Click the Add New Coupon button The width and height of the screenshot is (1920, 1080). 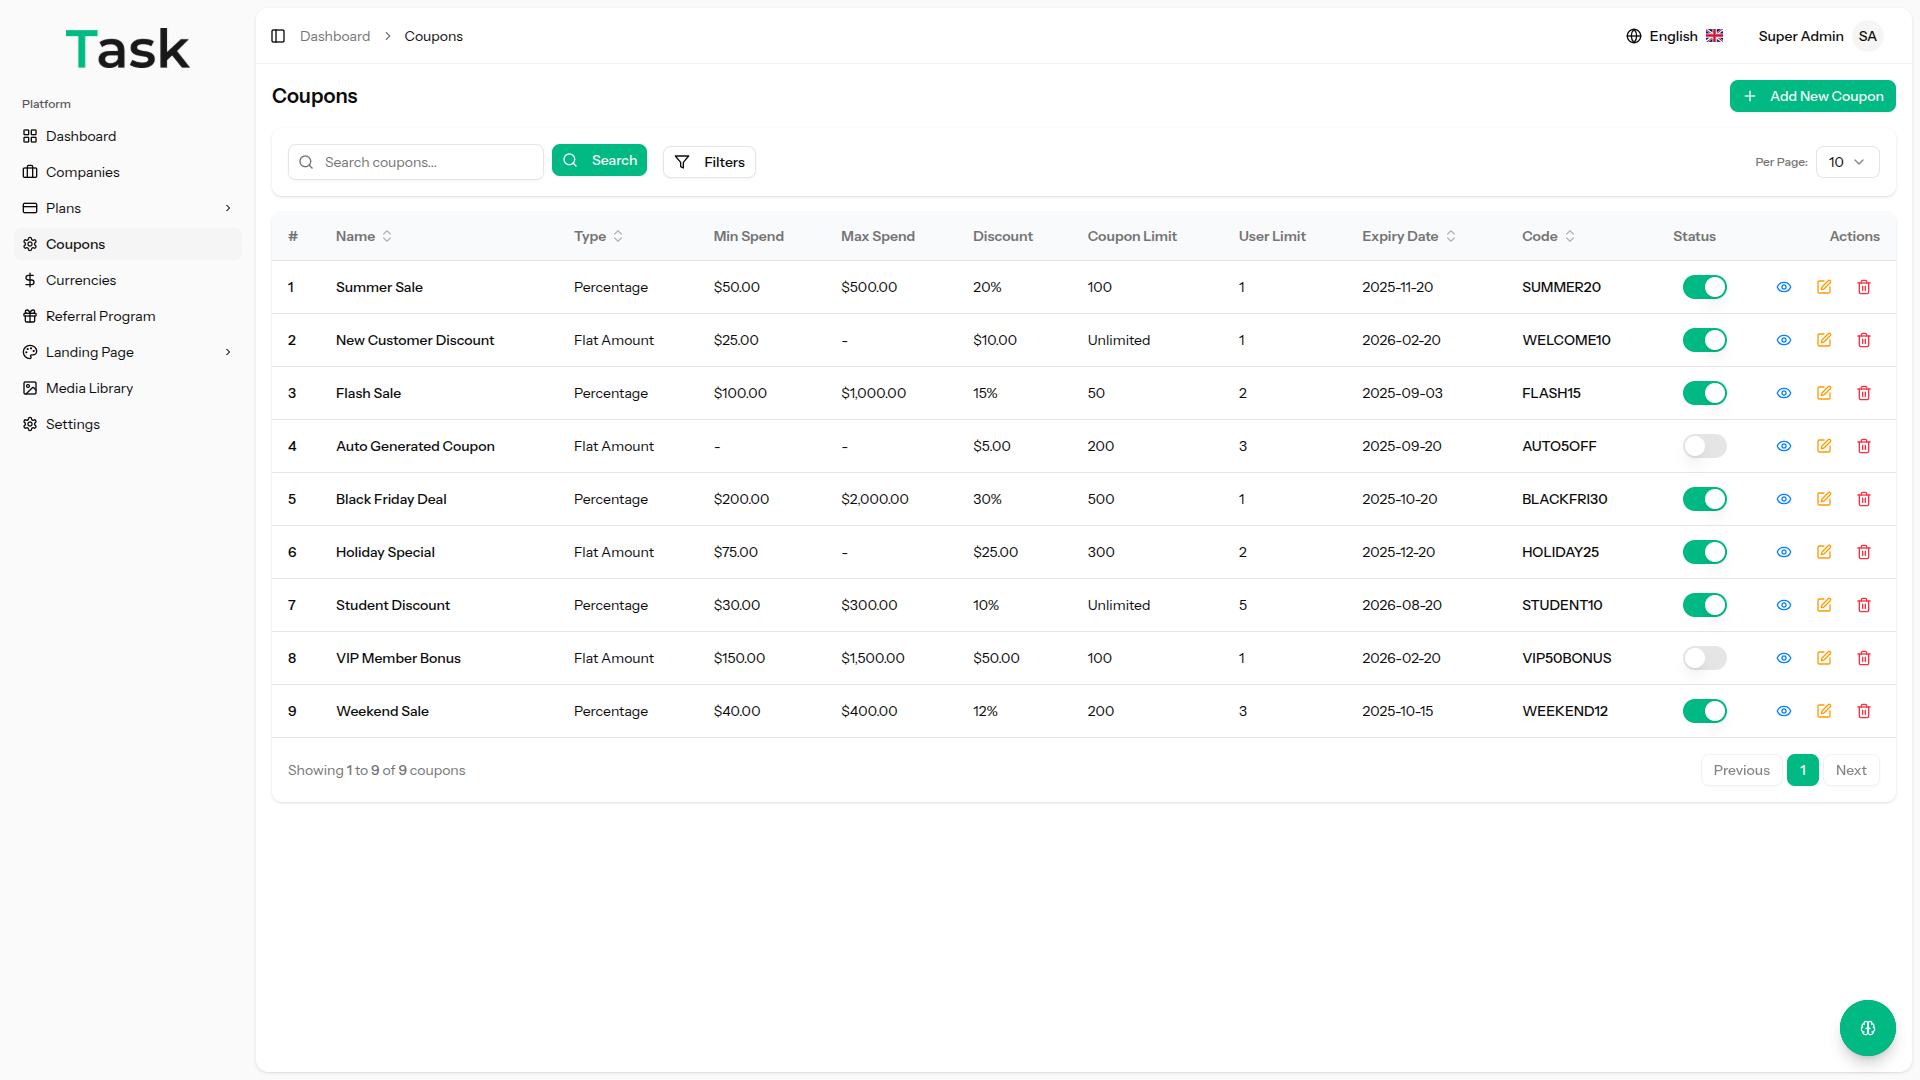tap(1812, 96)
